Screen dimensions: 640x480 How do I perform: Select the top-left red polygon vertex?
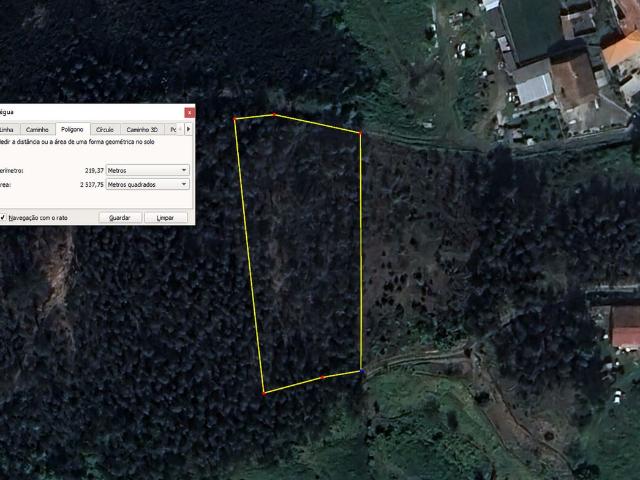(x=235, y=119)
